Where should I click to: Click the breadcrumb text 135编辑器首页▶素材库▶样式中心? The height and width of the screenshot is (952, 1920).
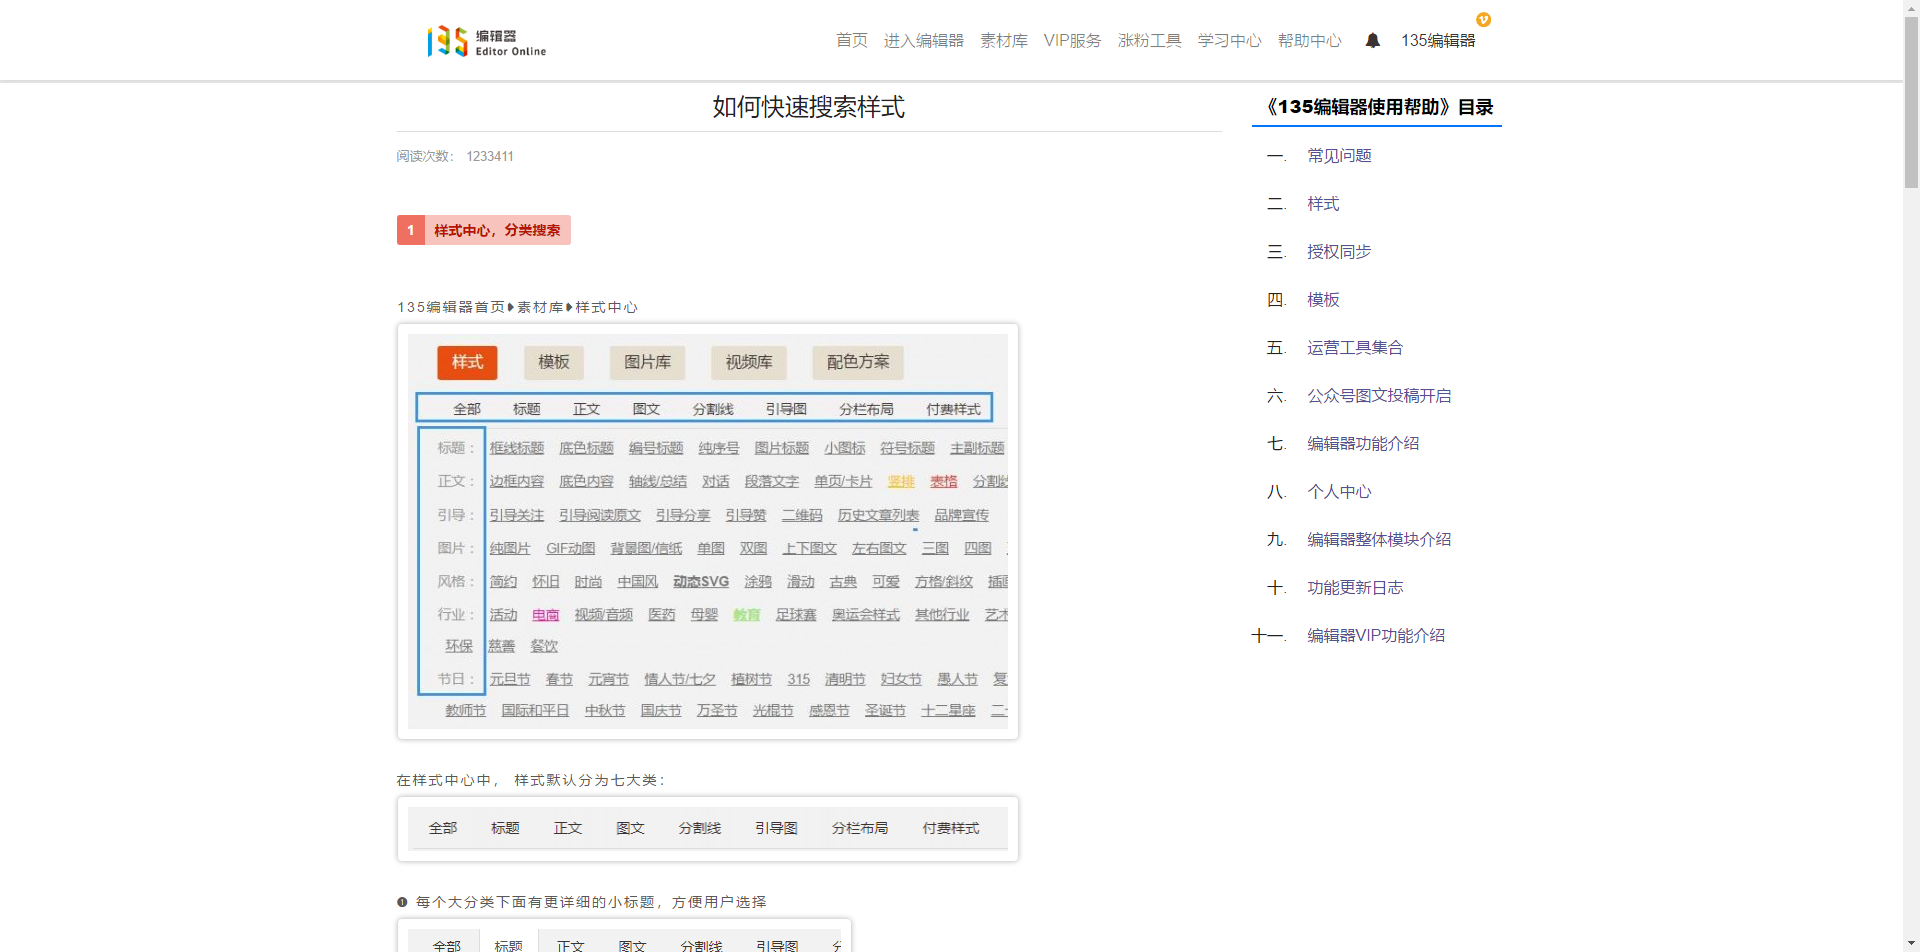[517, 308]
